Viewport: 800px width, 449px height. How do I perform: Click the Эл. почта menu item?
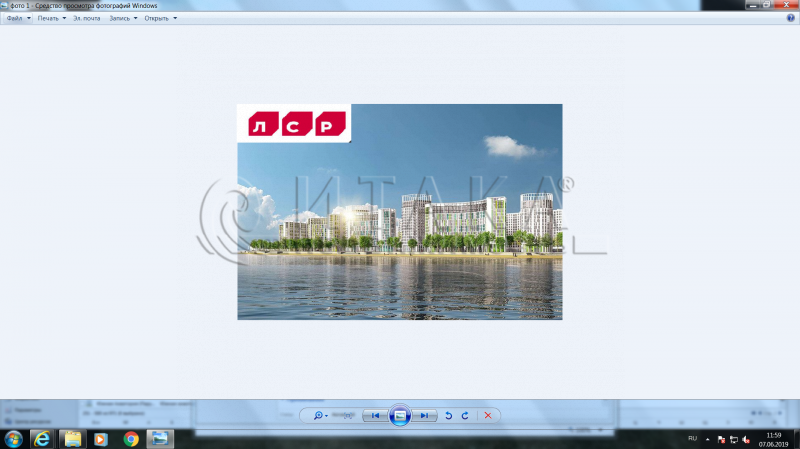87,18
